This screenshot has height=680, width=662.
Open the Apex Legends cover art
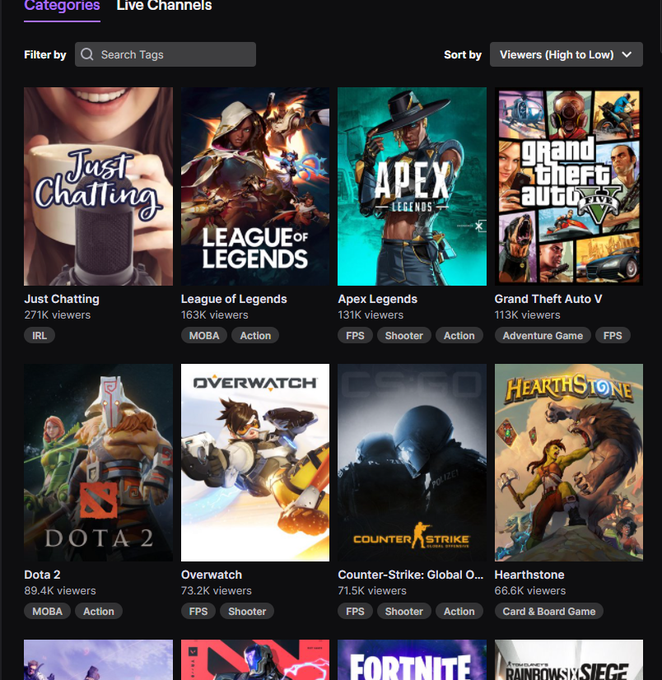412,186
